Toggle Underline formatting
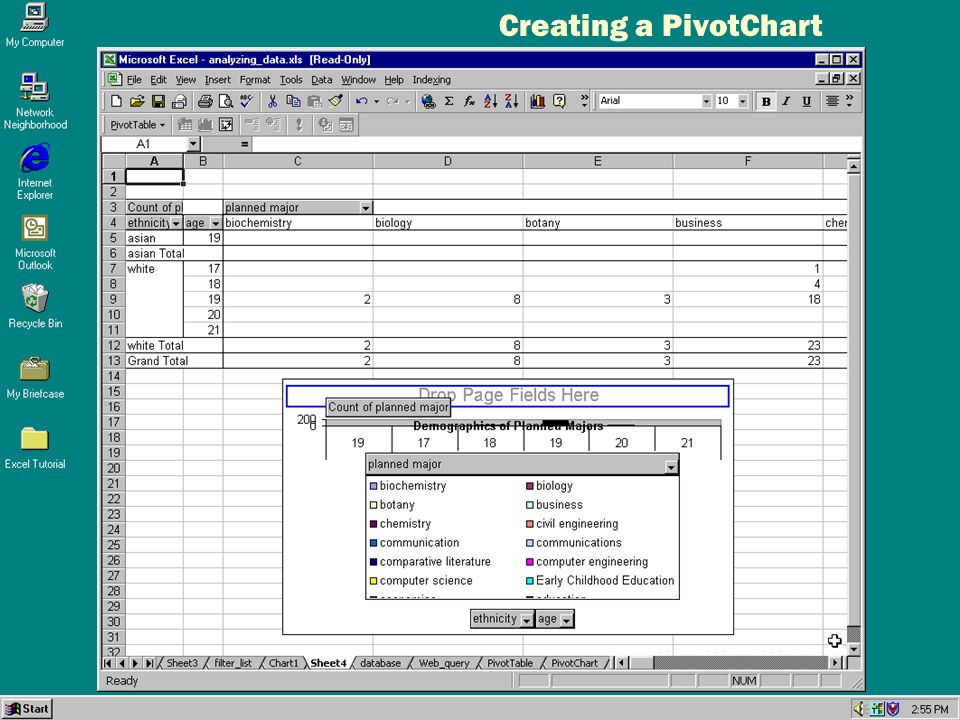 pos(806,102)
